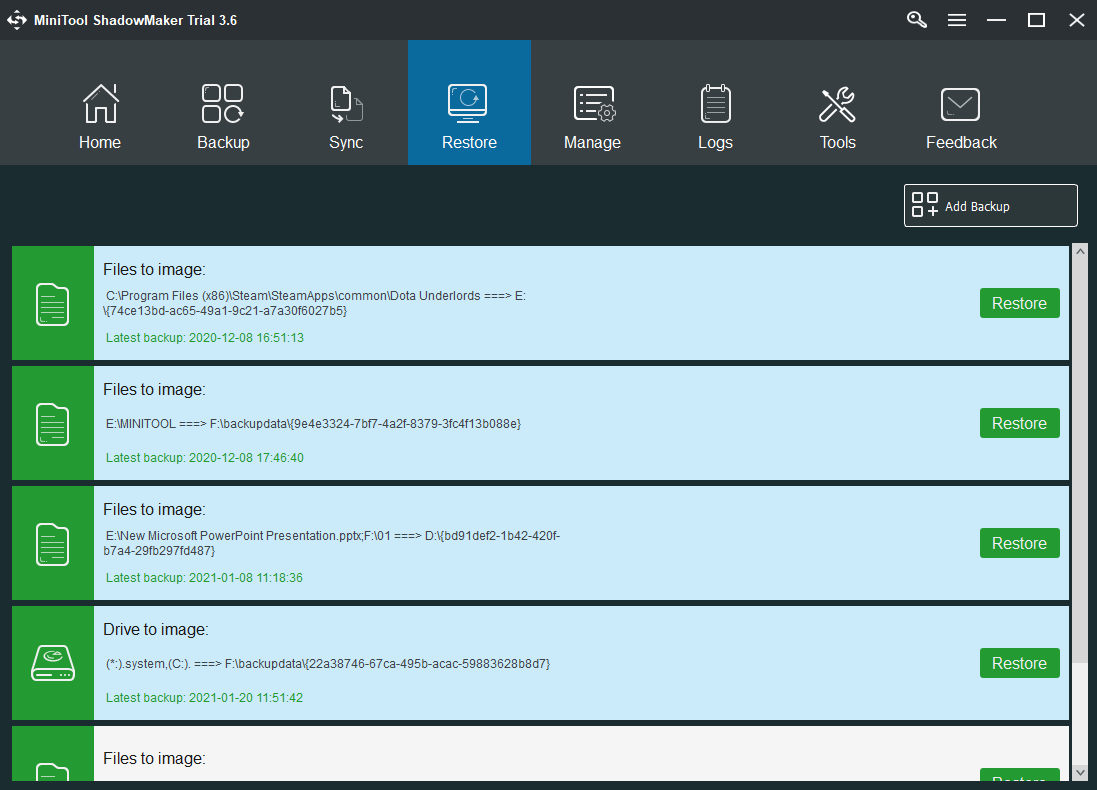The image size is (1097, 790).
Task: Open the Logs clipboard icon
Action: click(x=716, y=104)
